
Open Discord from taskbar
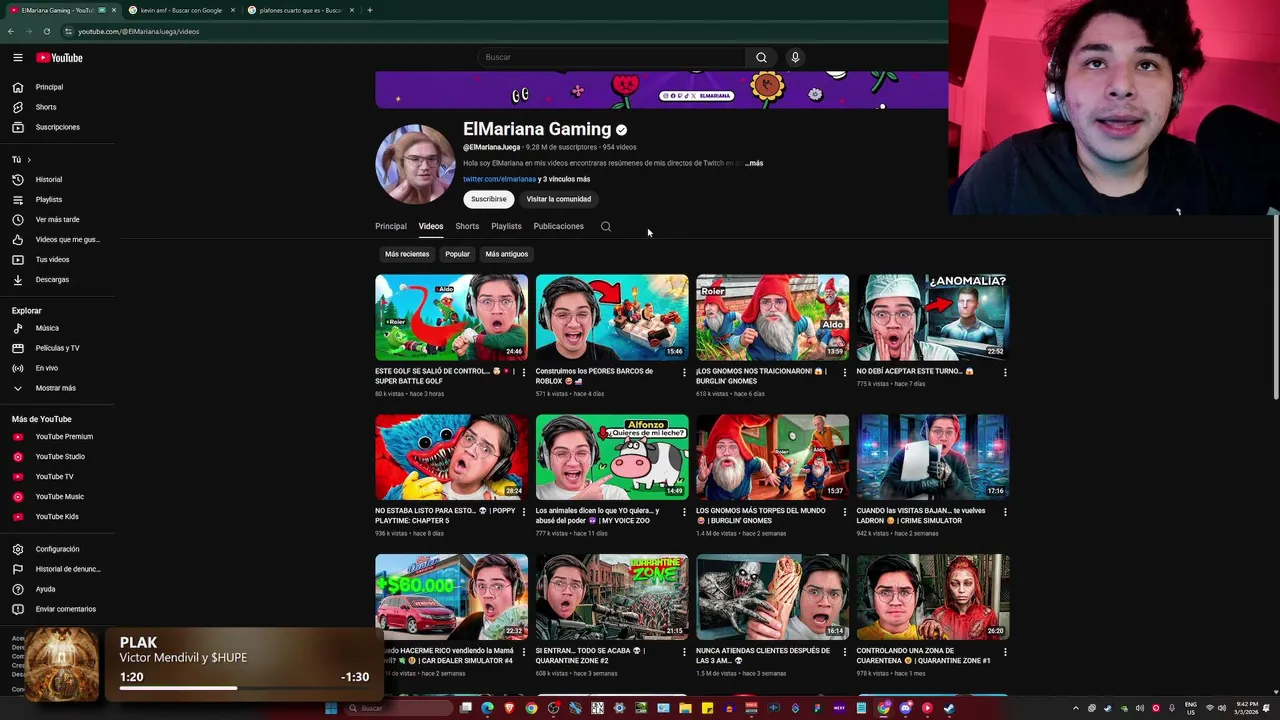tap(905, 708)
